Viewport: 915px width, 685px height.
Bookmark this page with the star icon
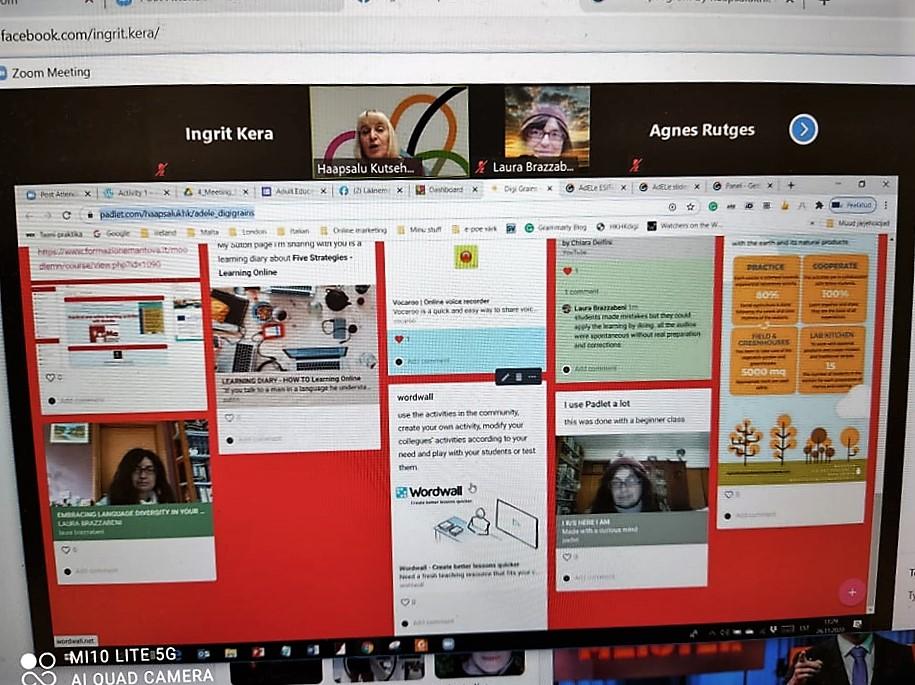(690, 207)
